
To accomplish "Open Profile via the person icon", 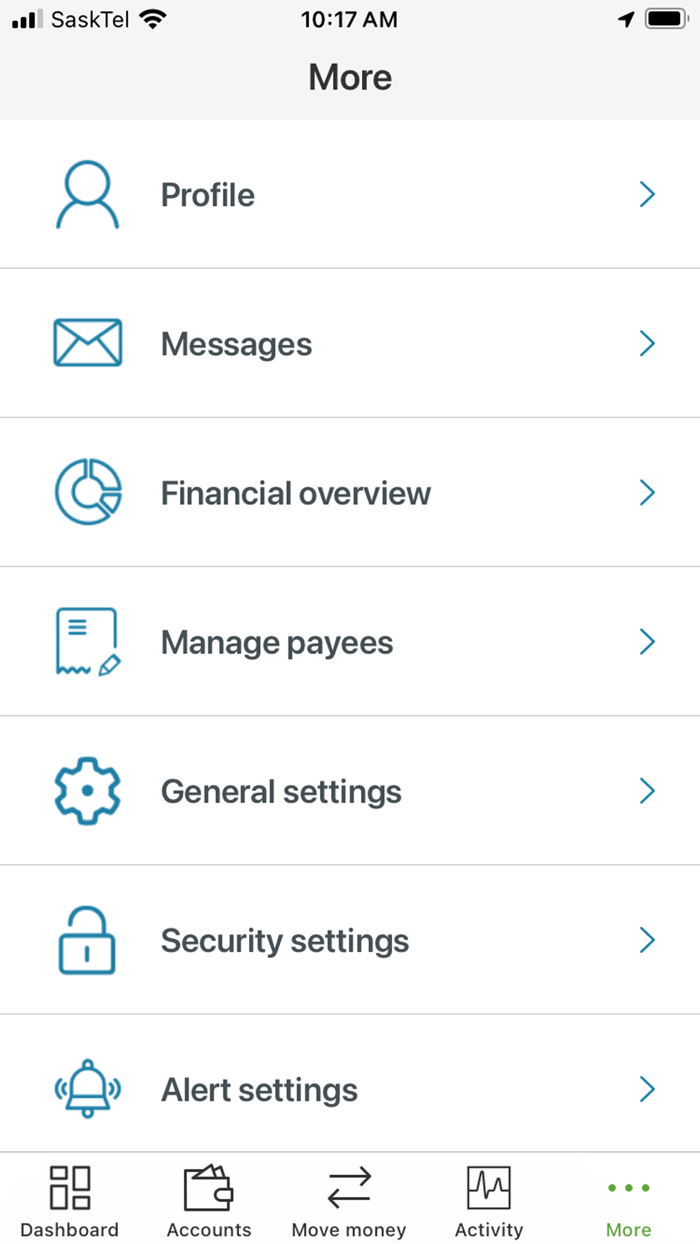I will (87, 193).
